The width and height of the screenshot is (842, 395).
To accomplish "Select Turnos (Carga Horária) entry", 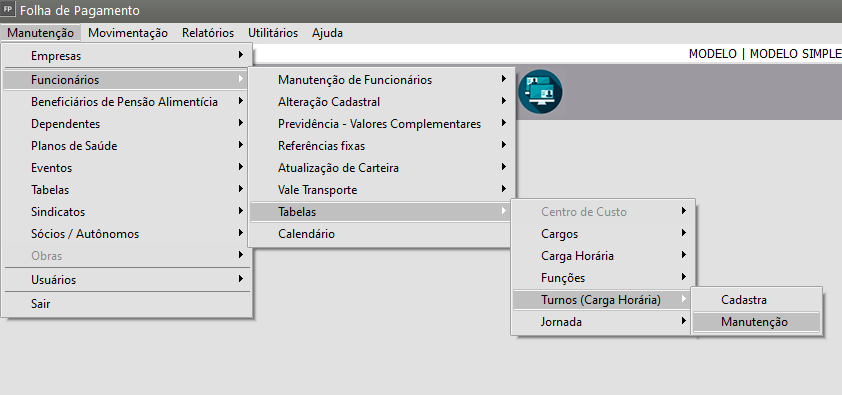I will click(x=603, y=300).
